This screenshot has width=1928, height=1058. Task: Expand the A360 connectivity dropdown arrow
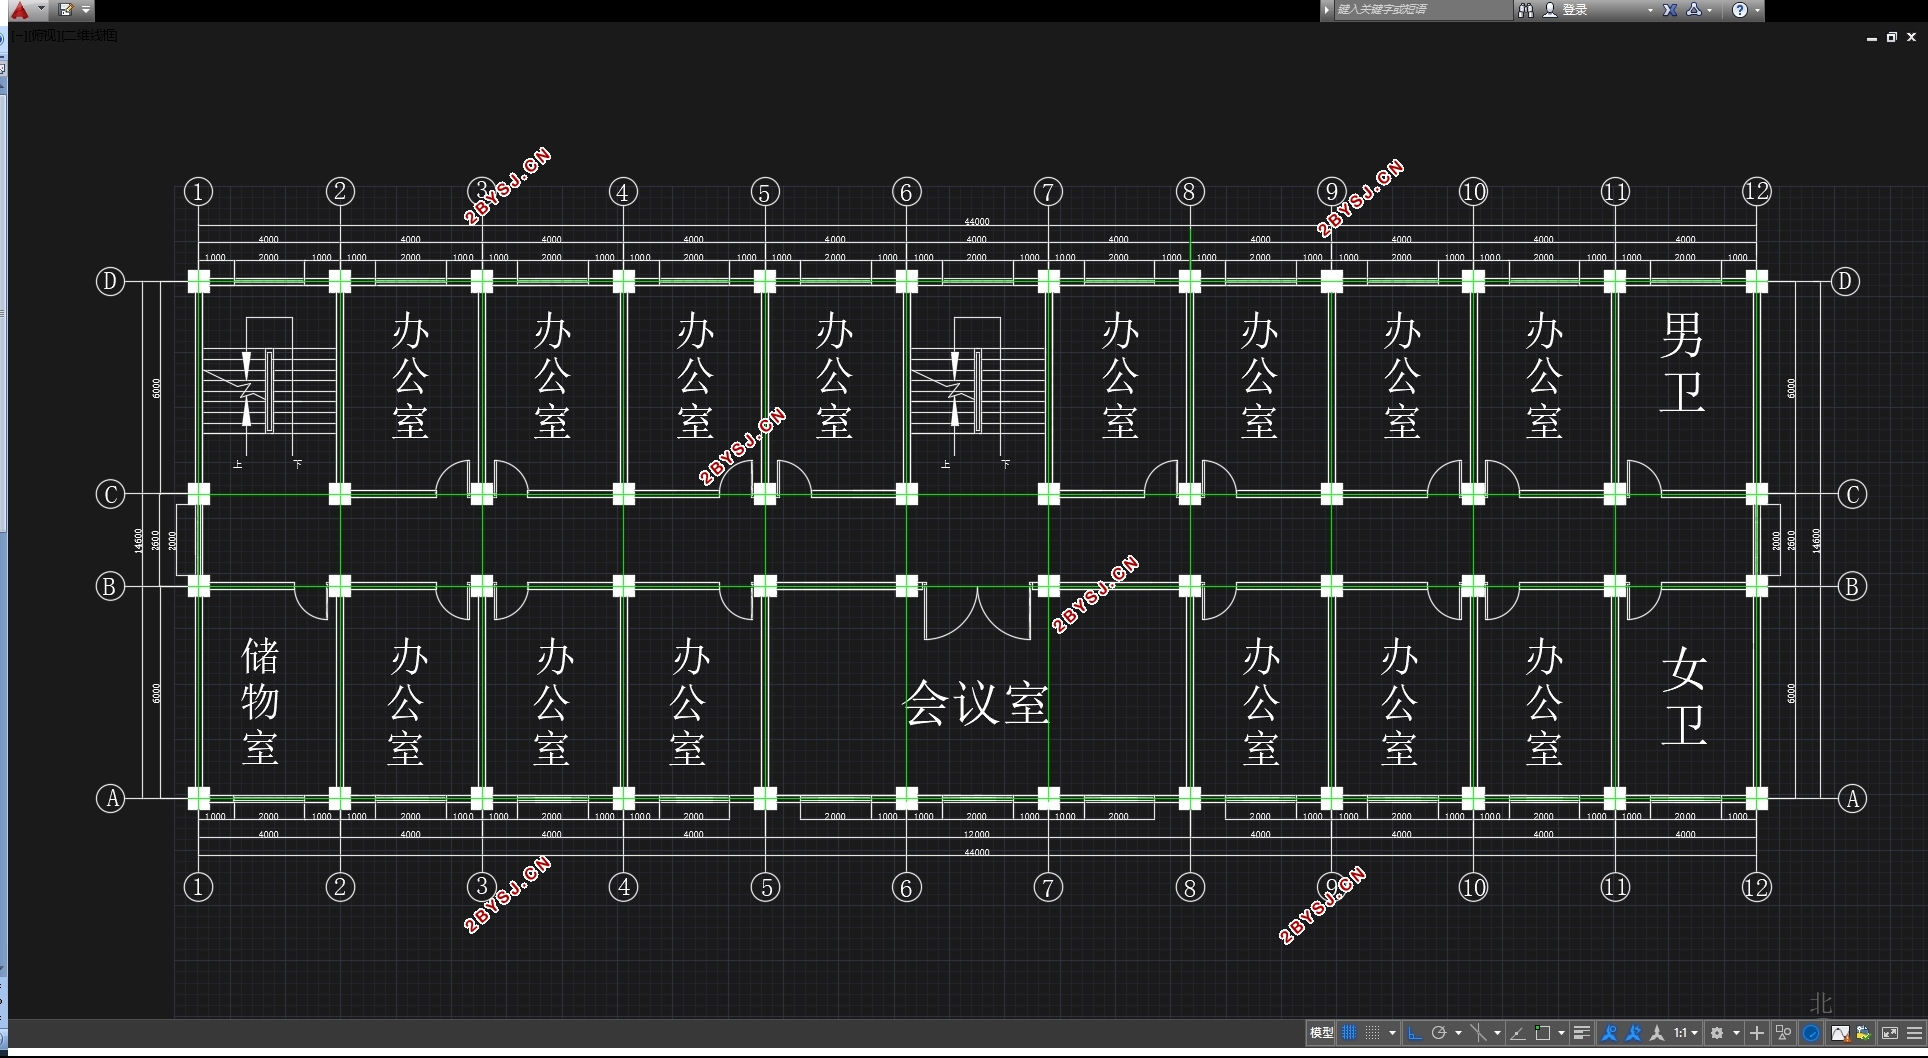coord(1710,10)
